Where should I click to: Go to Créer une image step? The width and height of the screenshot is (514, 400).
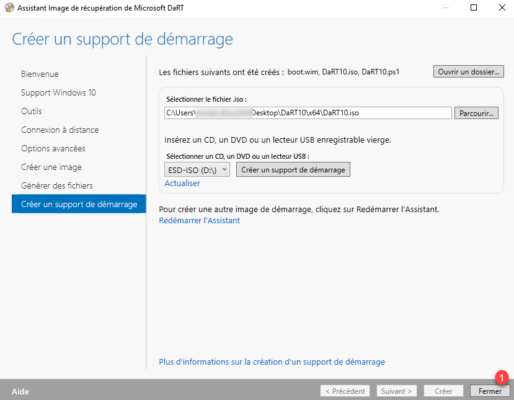(51, 167)
